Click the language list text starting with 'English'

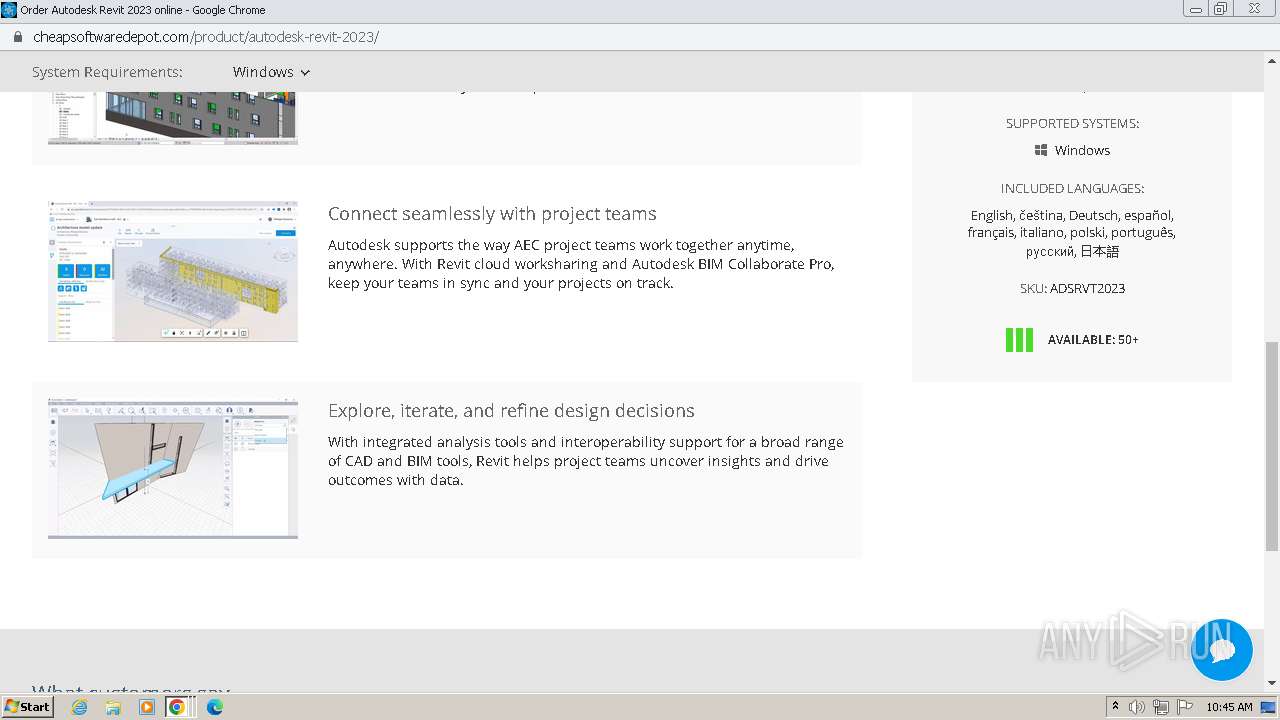(x=1072, y=233)
